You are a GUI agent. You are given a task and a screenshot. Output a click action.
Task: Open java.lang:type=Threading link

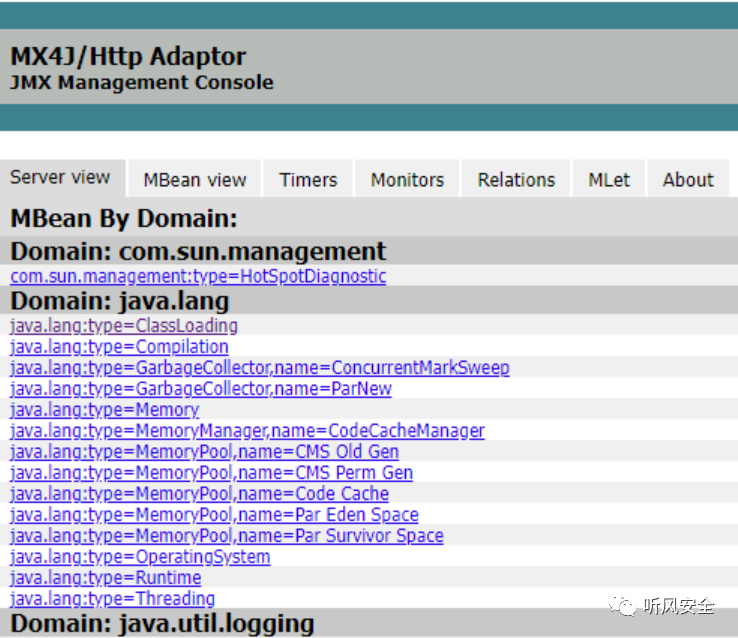(x=112, y=598)
